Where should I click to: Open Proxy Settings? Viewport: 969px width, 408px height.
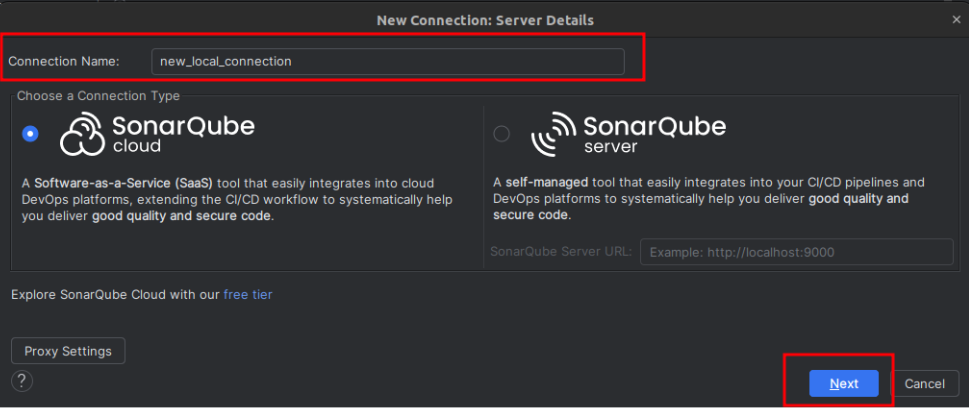point(68,351)
